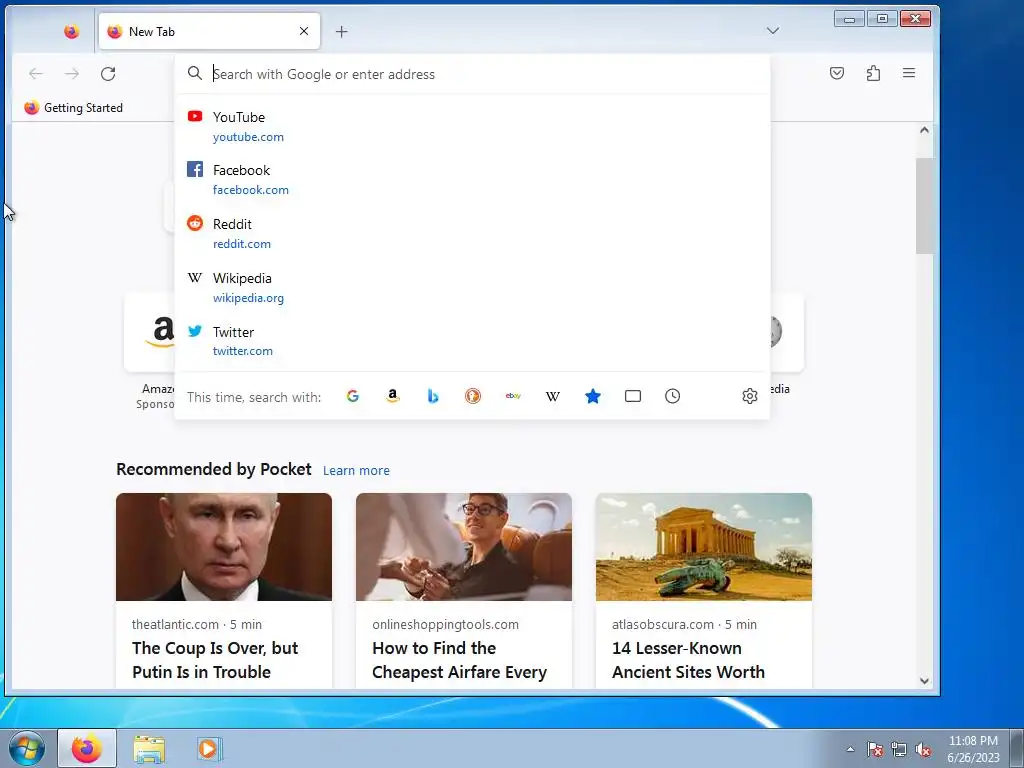Choose Facebook suggestion
Image resolution: width=1024 pixels, height=768 pixels.
coord(472,180)
